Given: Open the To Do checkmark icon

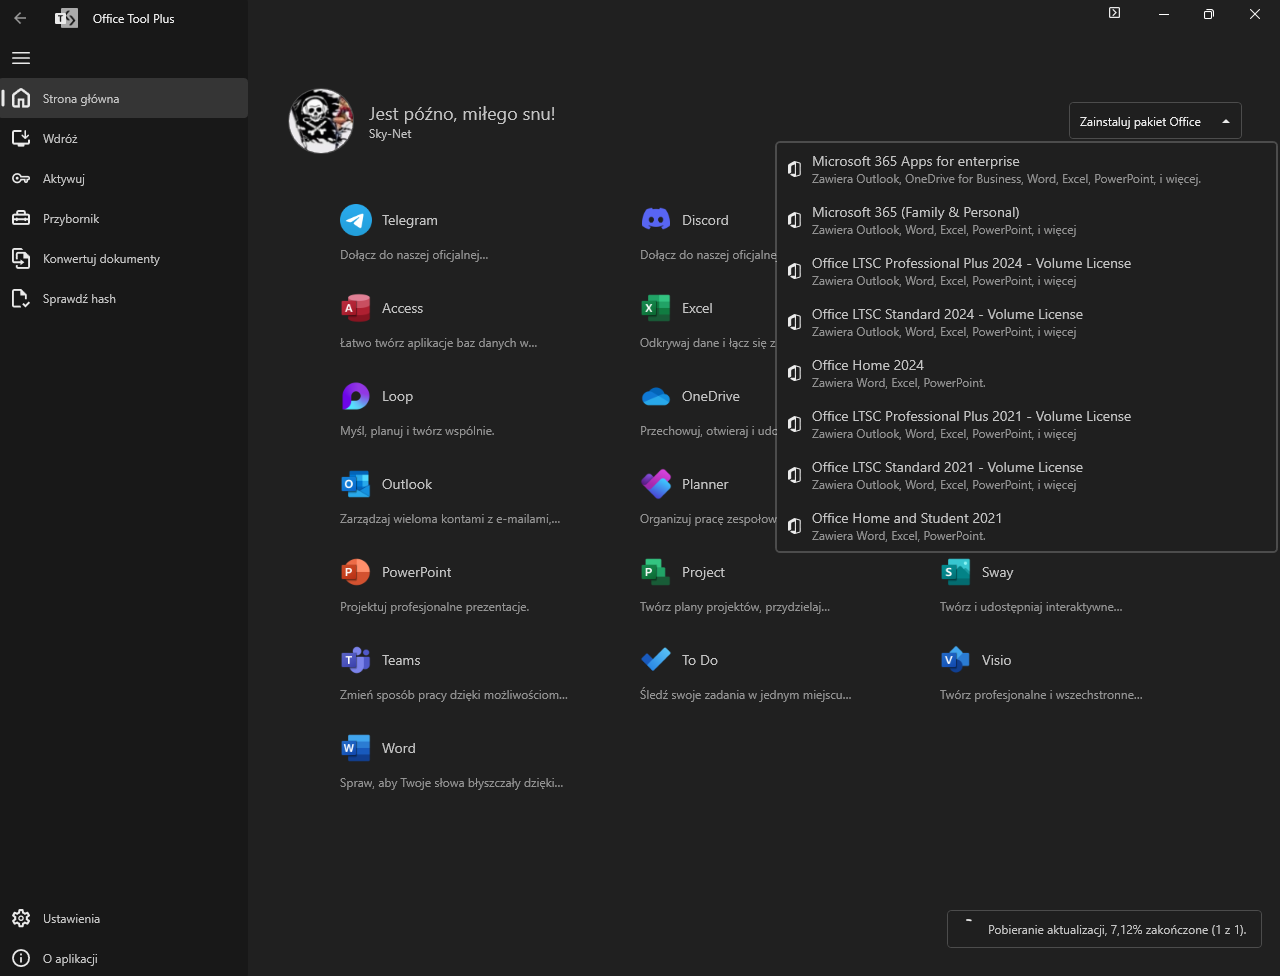Looking at the screenshot, I should click(x=656, y=660).
